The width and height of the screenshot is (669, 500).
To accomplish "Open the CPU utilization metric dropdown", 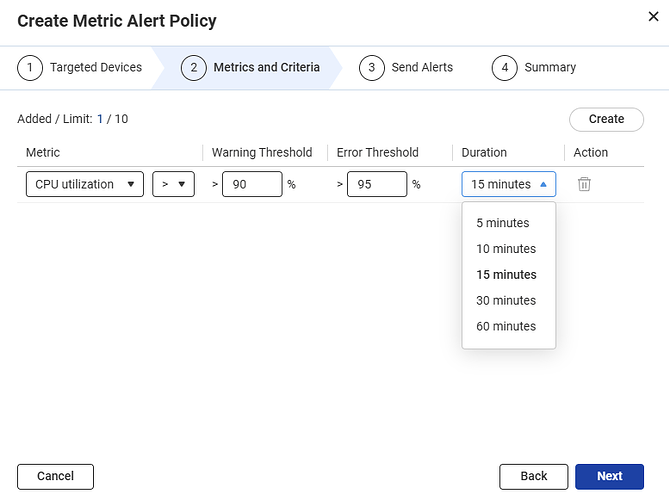I will click(x=85, y=185).
